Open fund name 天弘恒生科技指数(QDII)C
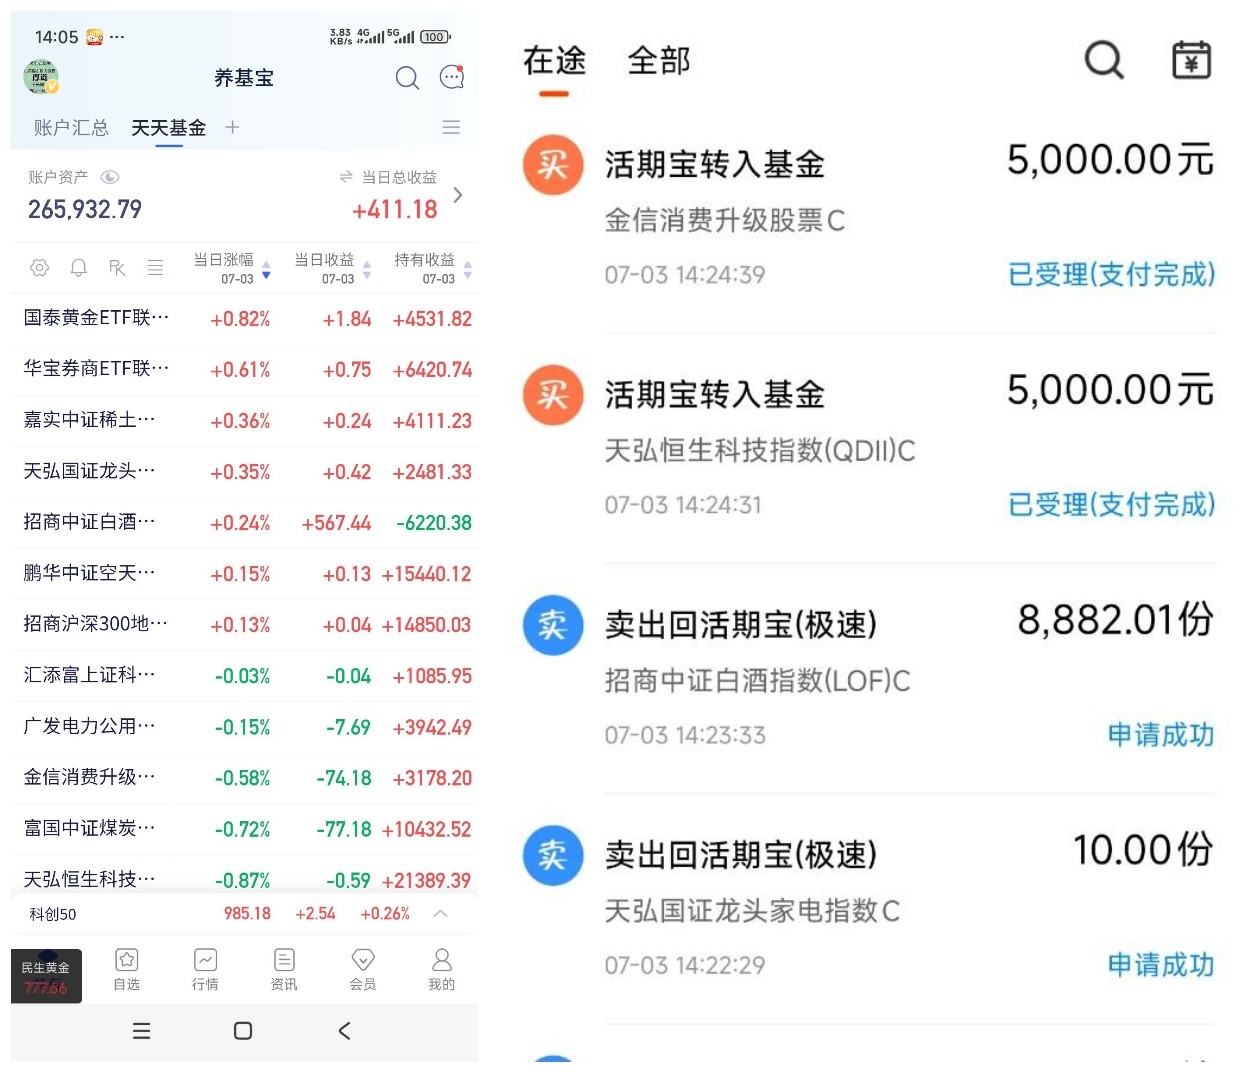Viewport: 1258px width, 1072px height. point(760,450)
